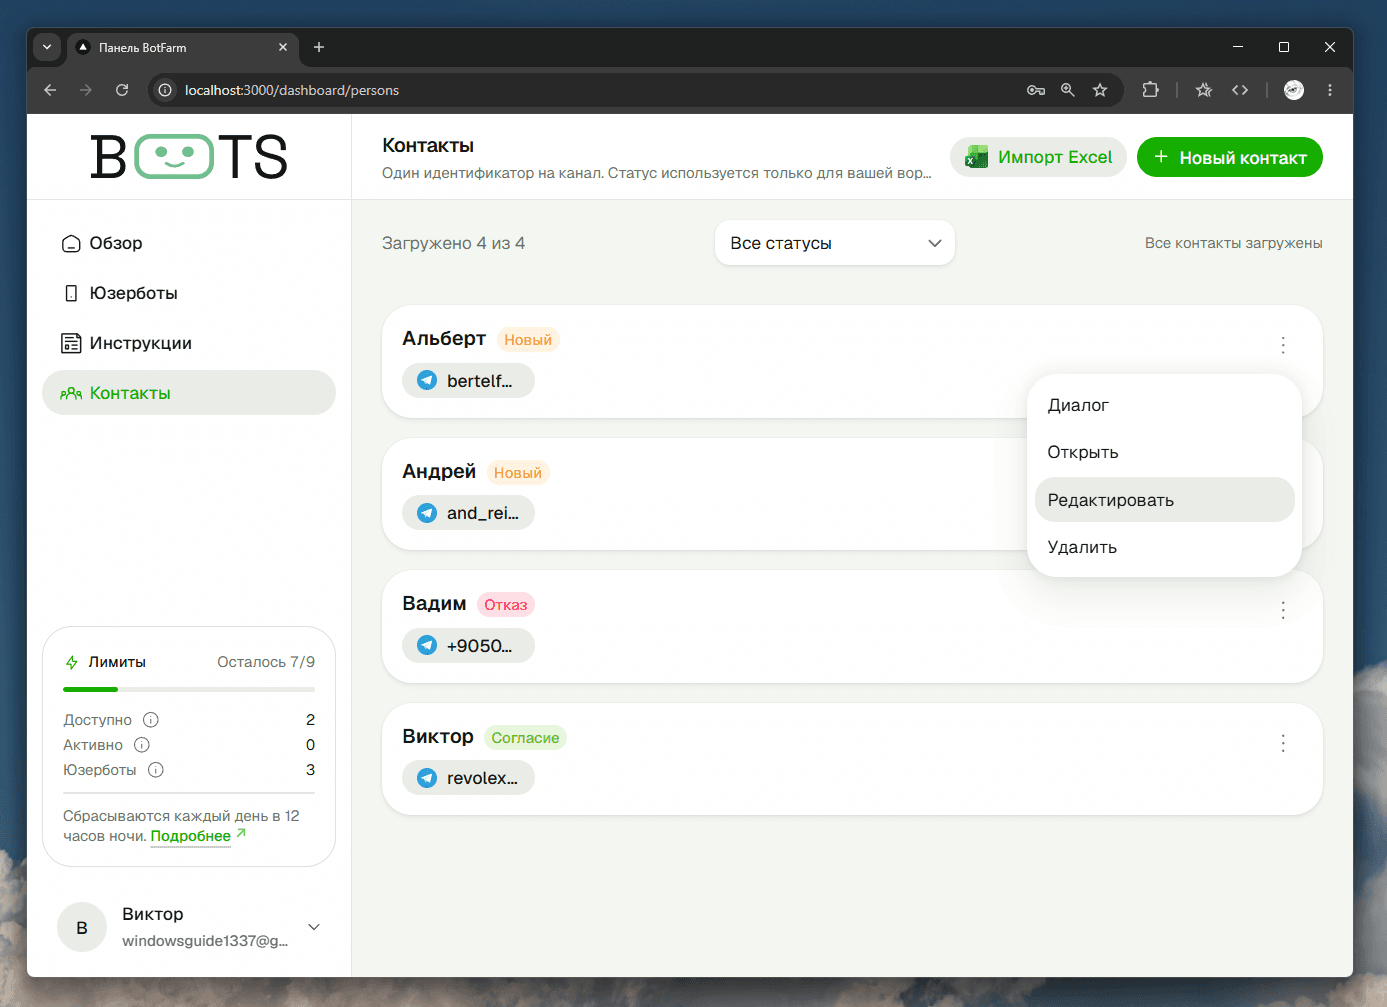Click the Загружено 4 из 4 text
Screen dimensions: 1387x1007
[x=453, y=243]
